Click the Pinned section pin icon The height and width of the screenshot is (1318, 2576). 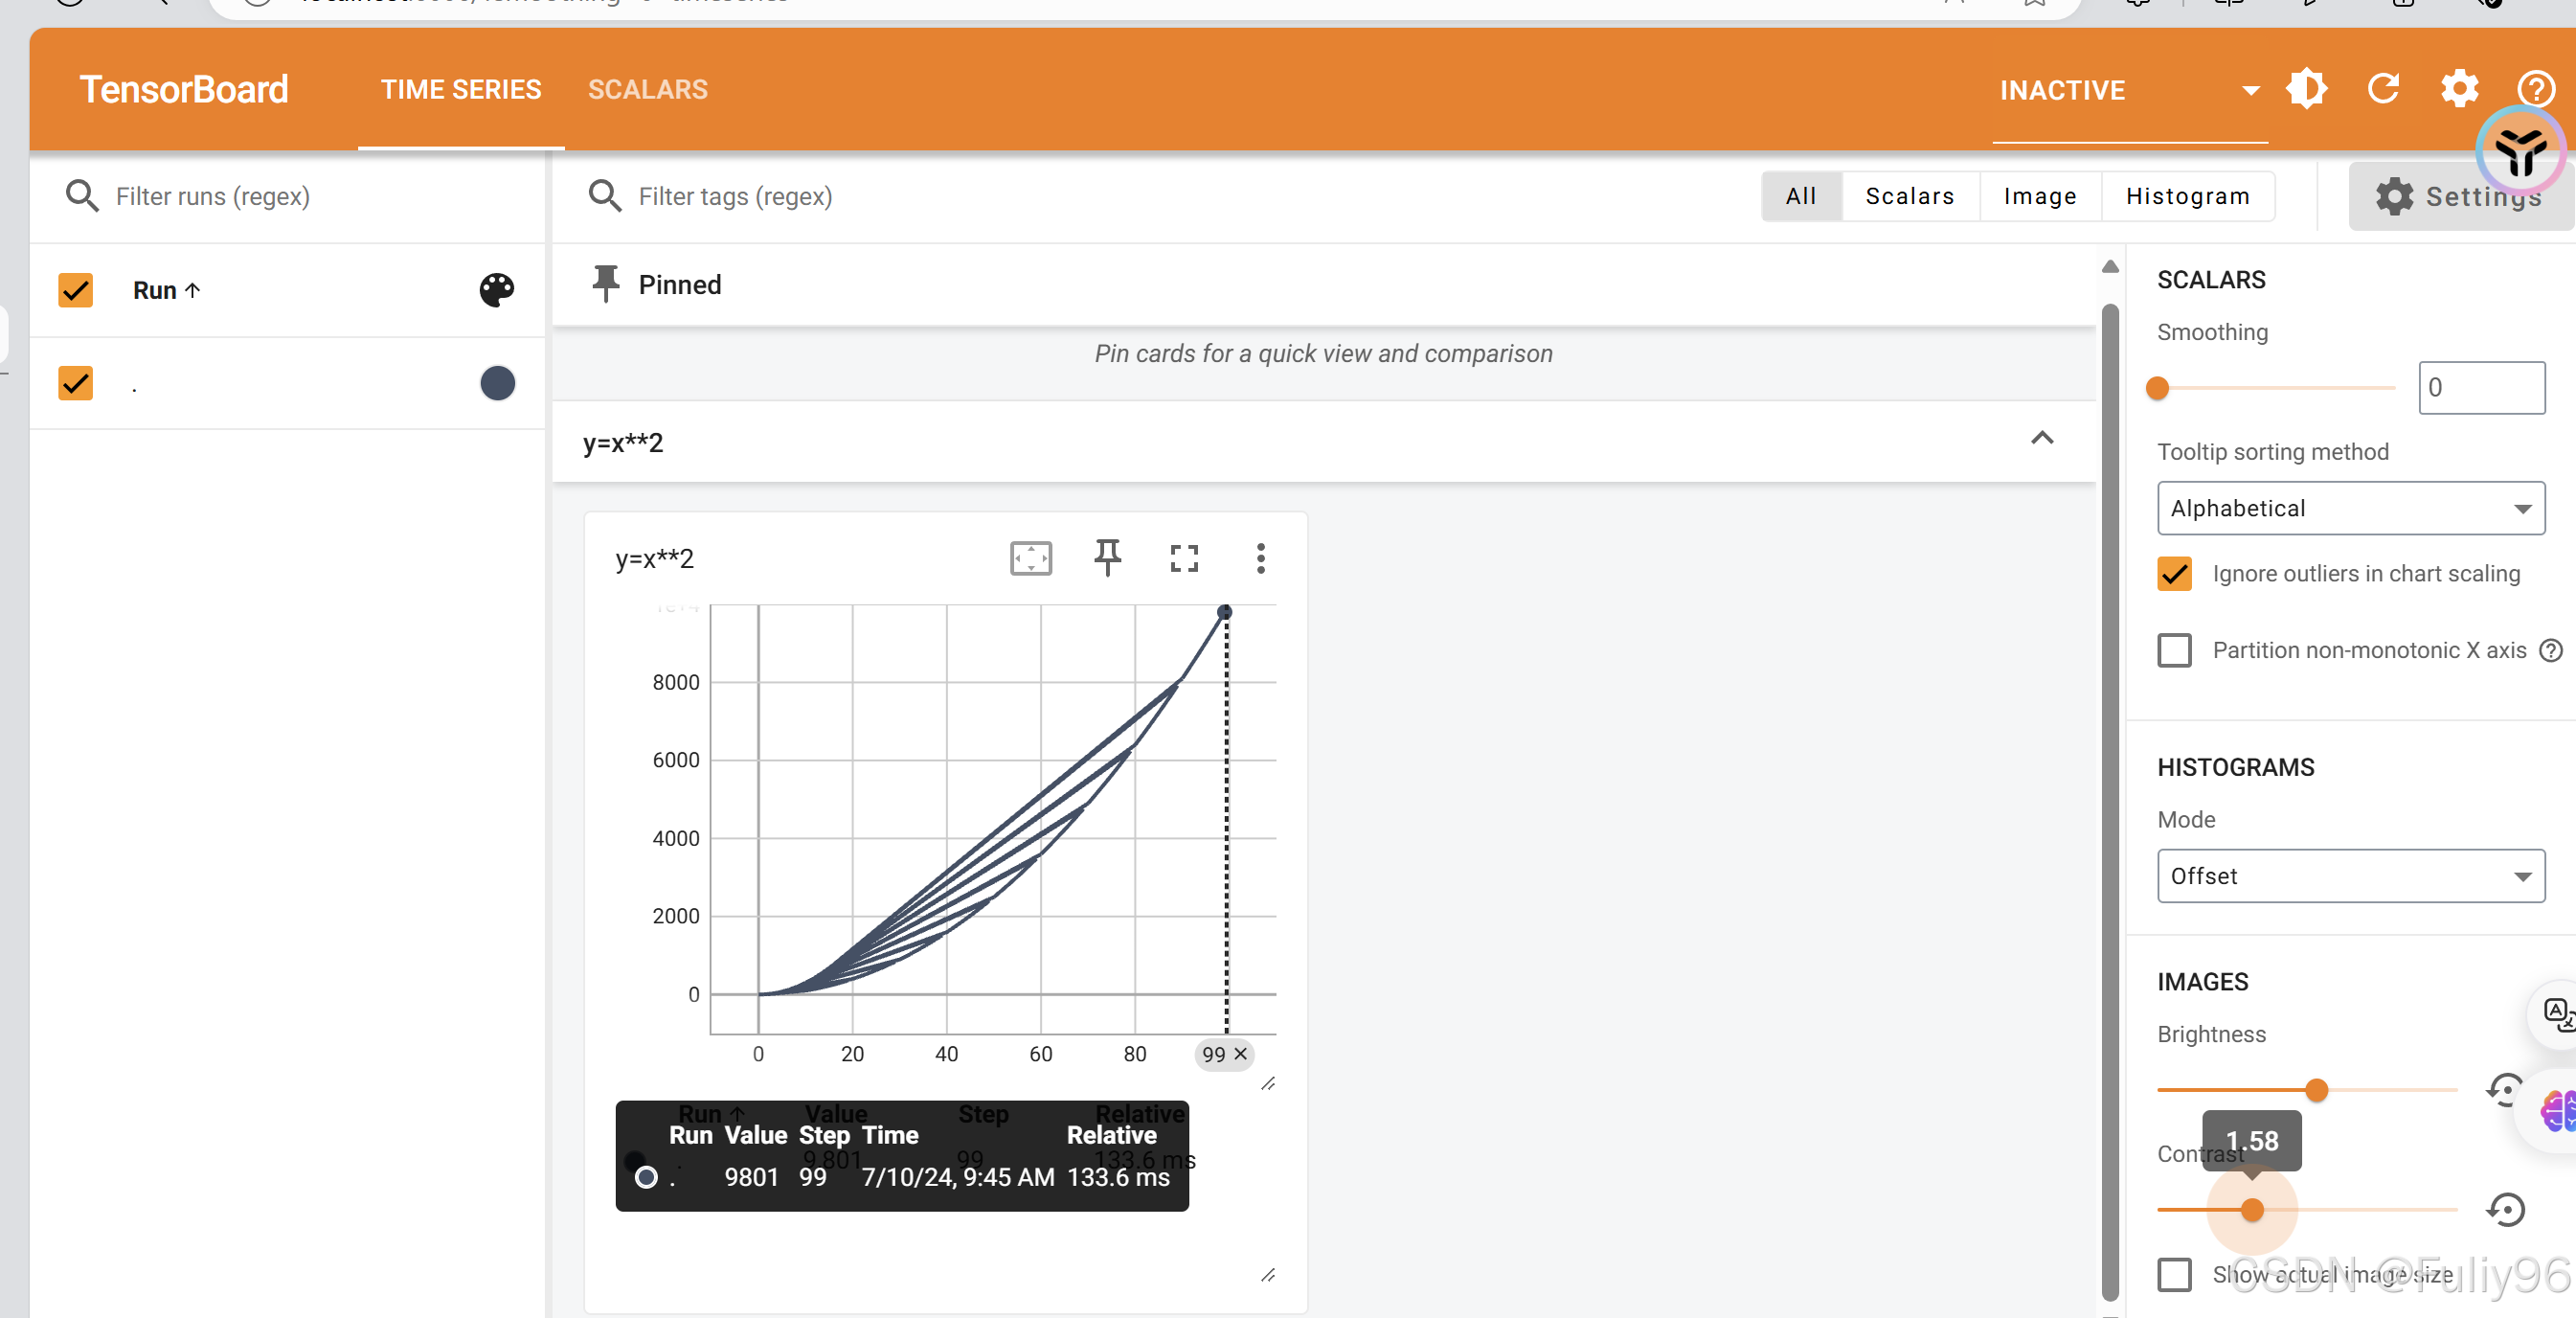pos(605,284)
